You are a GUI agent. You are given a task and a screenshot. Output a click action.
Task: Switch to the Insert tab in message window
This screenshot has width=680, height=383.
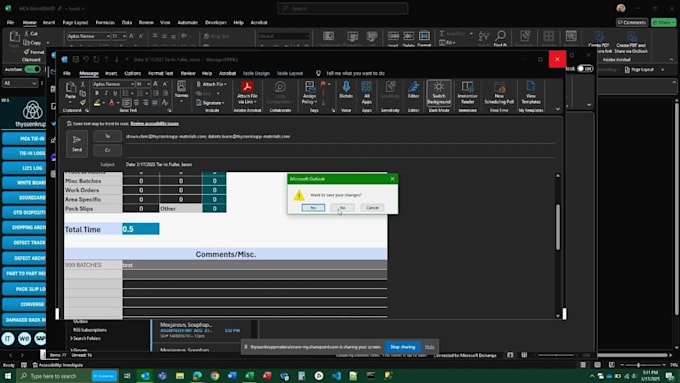tap(111, 73)
